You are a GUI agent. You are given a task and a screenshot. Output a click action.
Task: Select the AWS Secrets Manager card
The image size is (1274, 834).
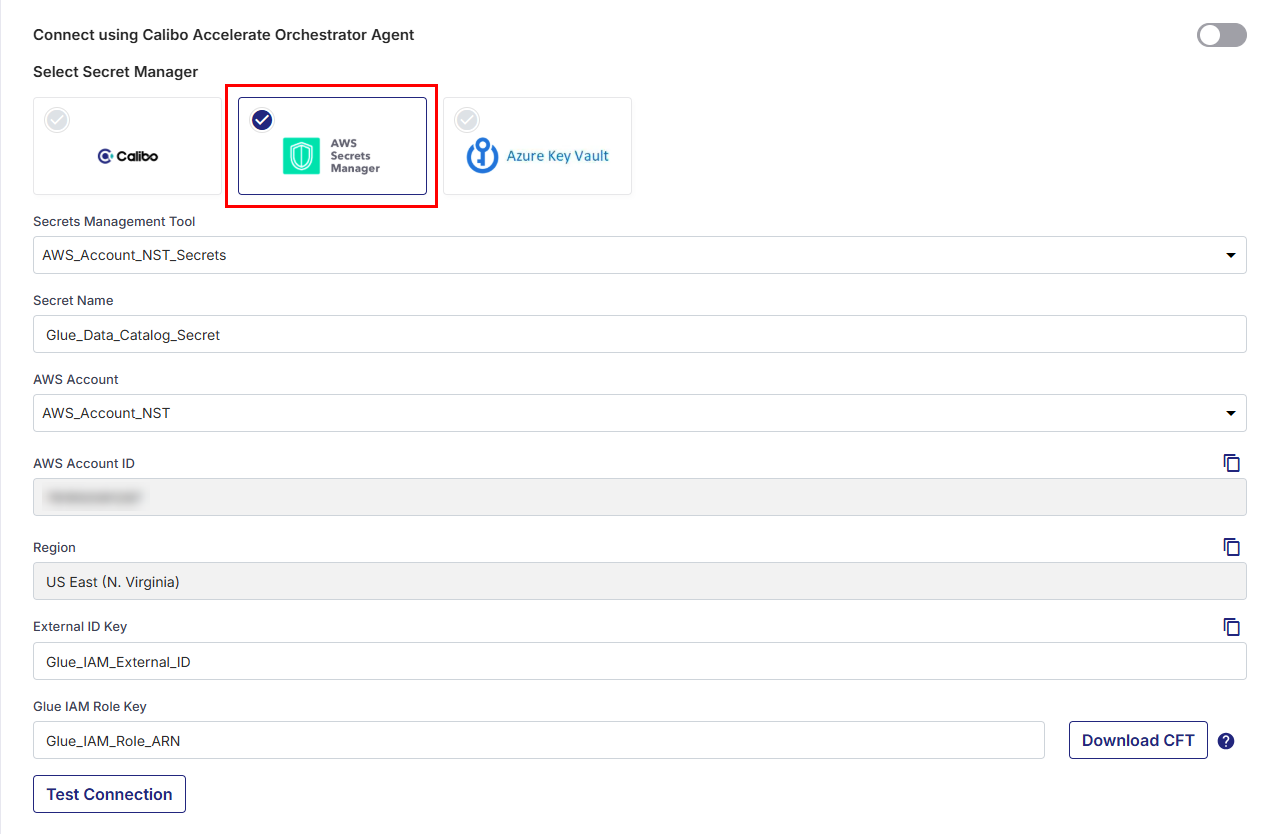click(332, 146)
